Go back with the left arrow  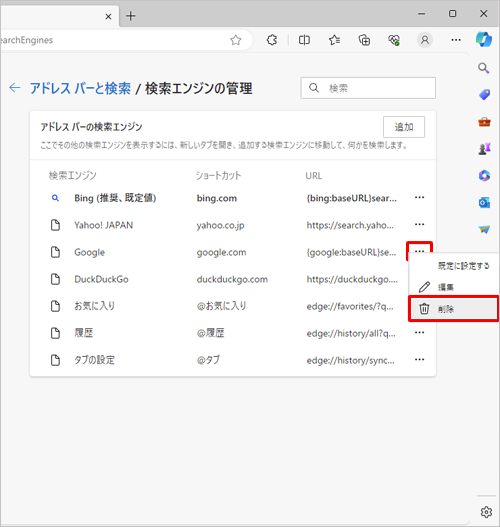click(14, 88)
